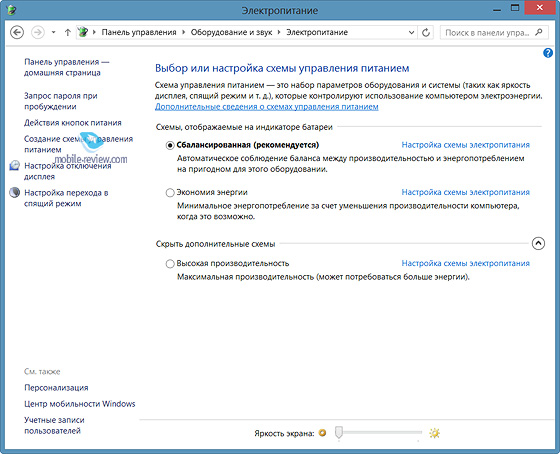Maximize the Электропитание window
The width and height of the screenshot is (560, 454).
coord(515,8)
